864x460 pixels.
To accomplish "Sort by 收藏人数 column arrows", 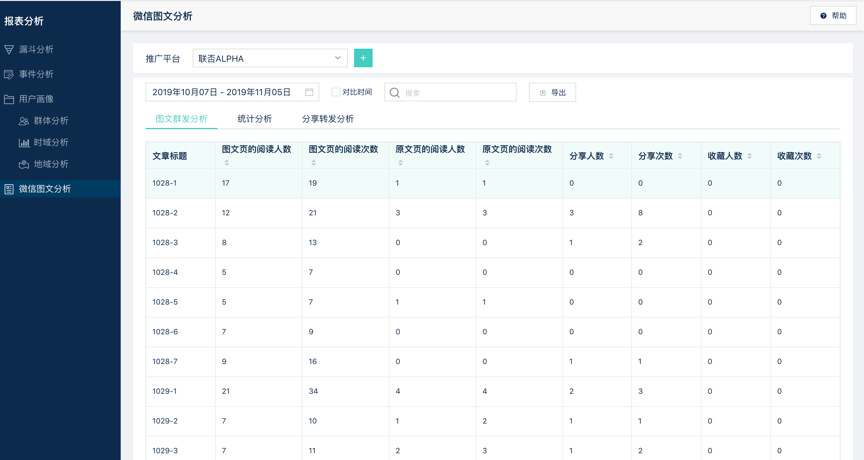I will click(x=749, y=156).
